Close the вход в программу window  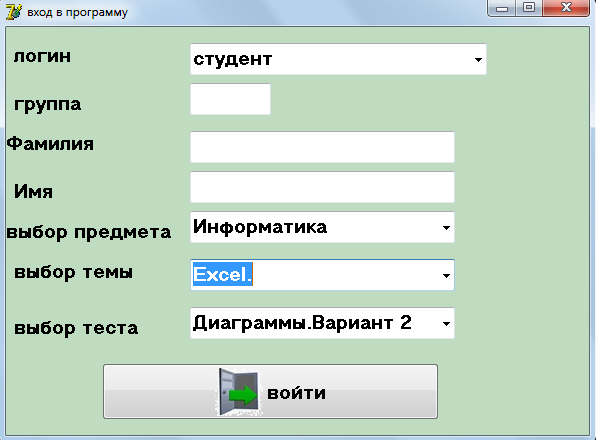pos(566,8)
